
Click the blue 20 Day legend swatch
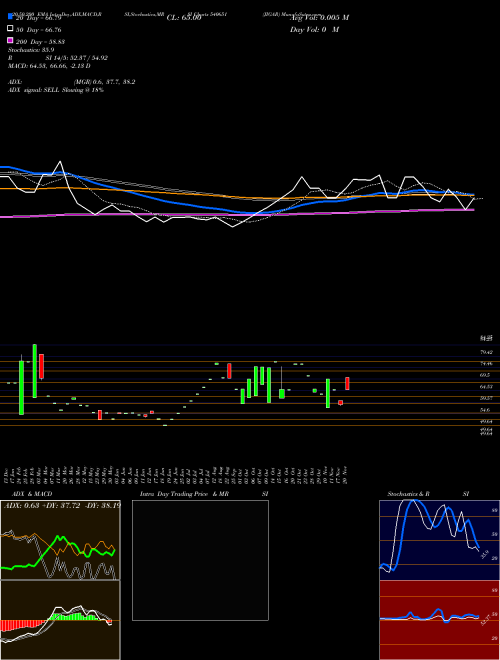10,17
